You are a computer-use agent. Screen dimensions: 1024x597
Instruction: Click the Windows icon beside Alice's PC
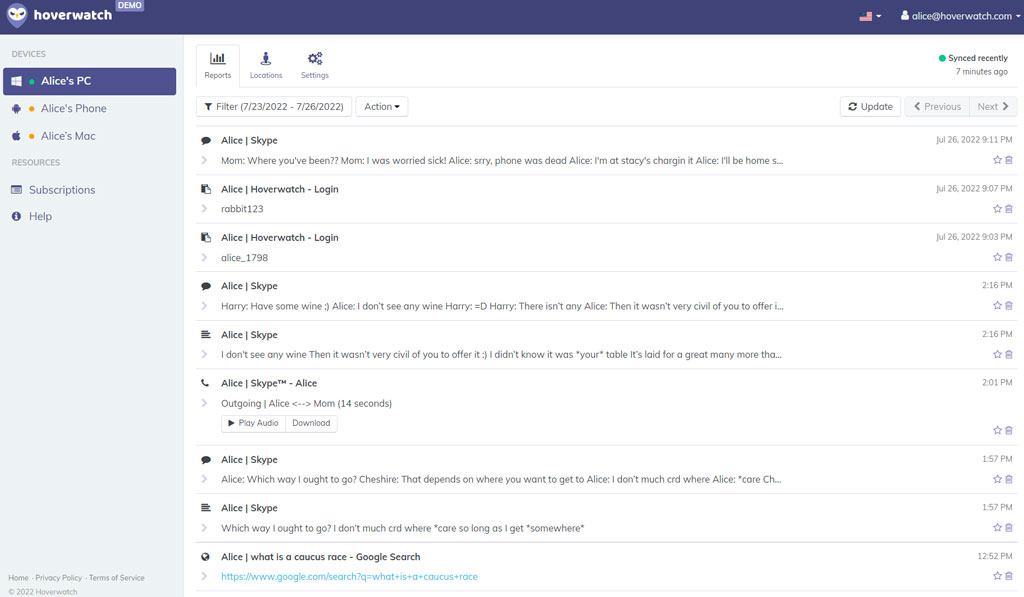pos(16,81)
